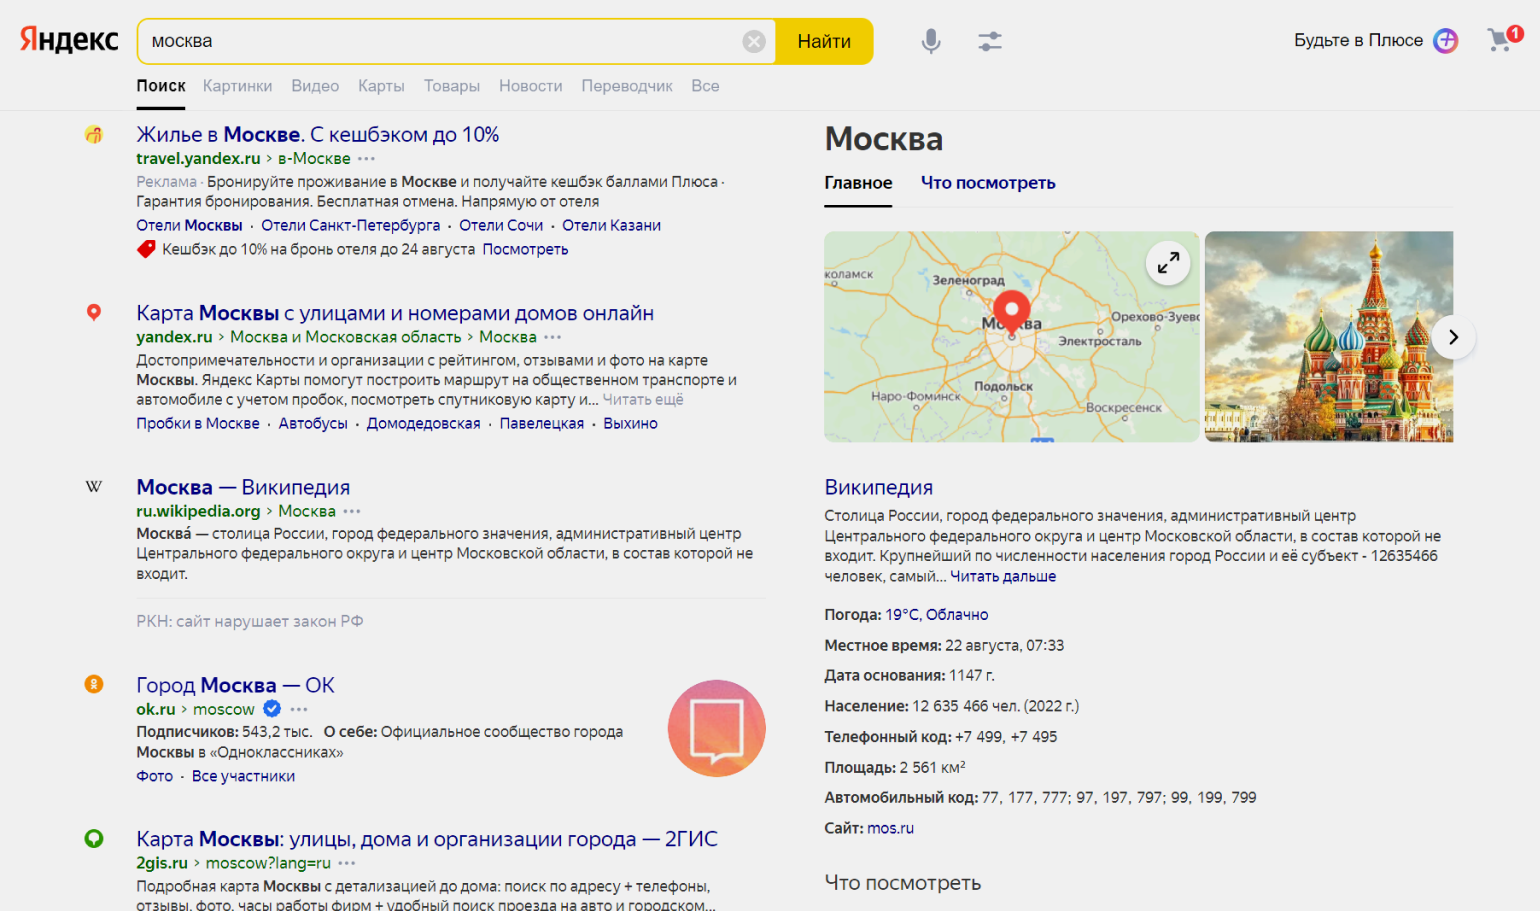Open the Москва — Википедия result

coord(243,487)
